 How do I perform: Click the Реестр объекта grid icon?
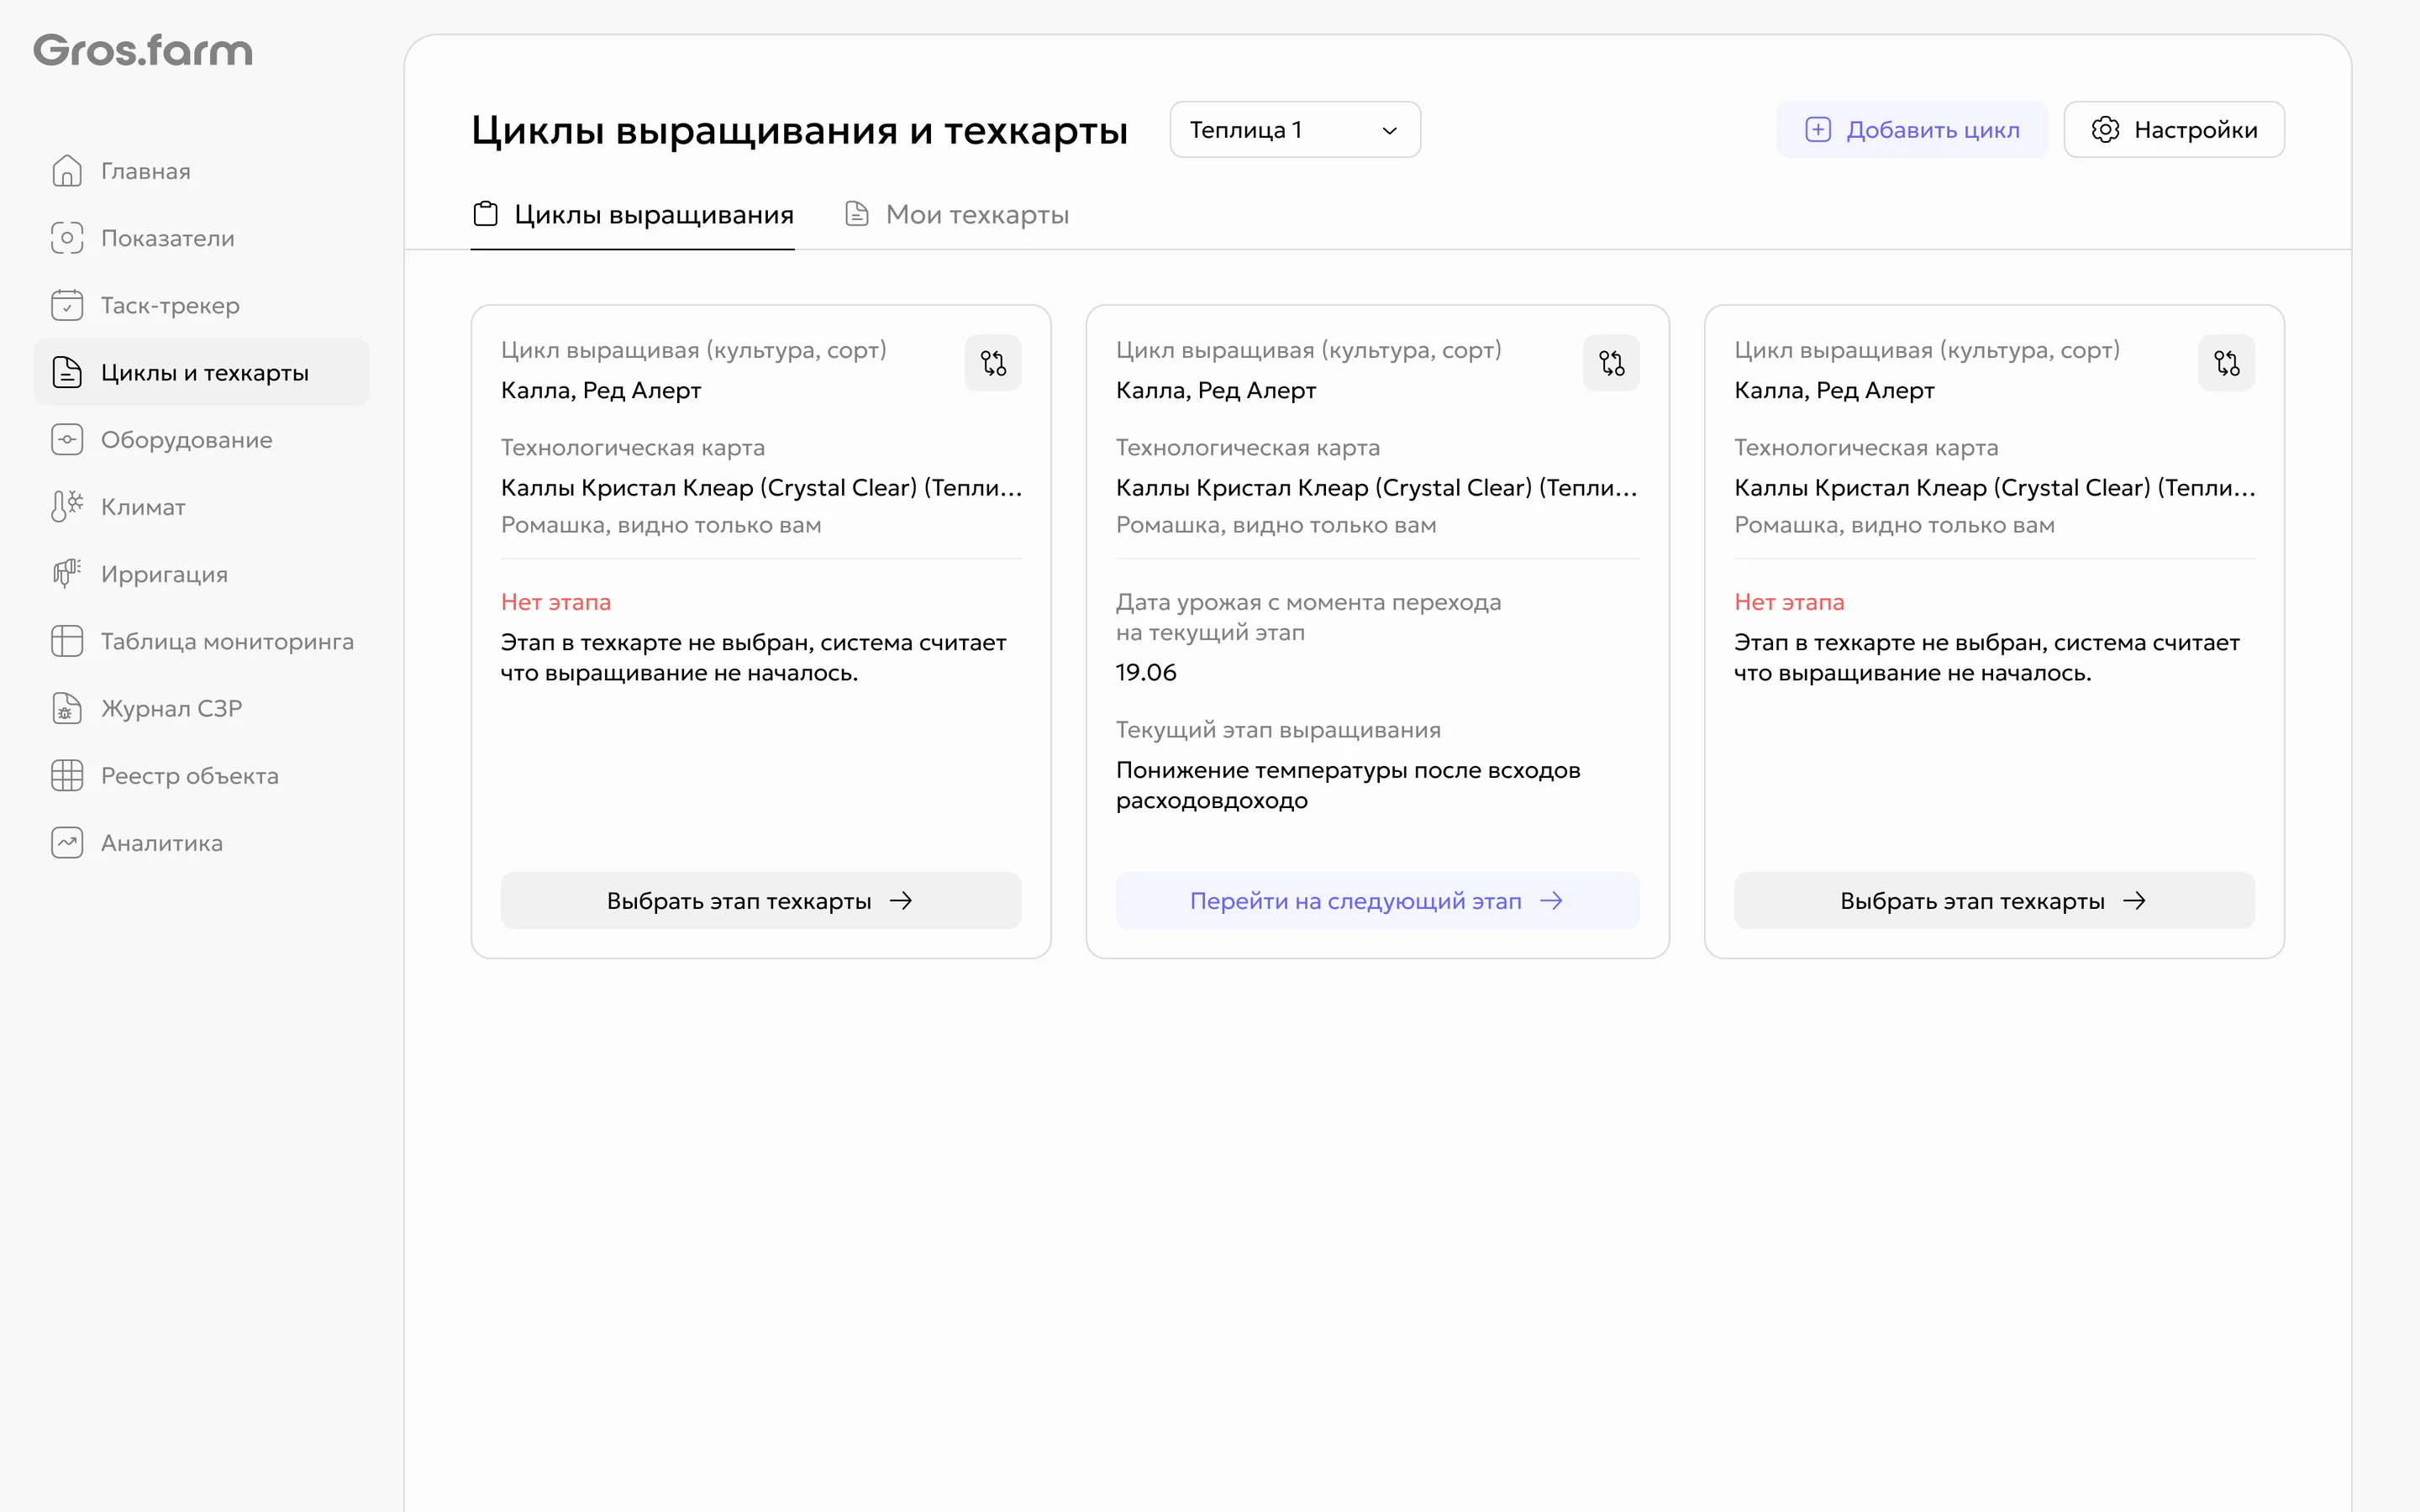coord(67,775)
